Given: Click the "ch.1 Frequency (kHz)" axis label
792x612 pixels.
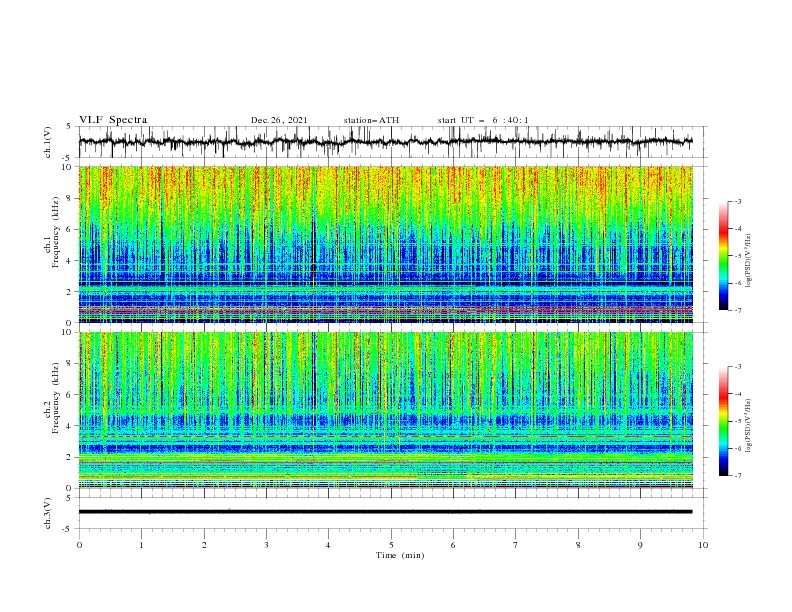Looking at the screenshot, I should click(52, 233).
